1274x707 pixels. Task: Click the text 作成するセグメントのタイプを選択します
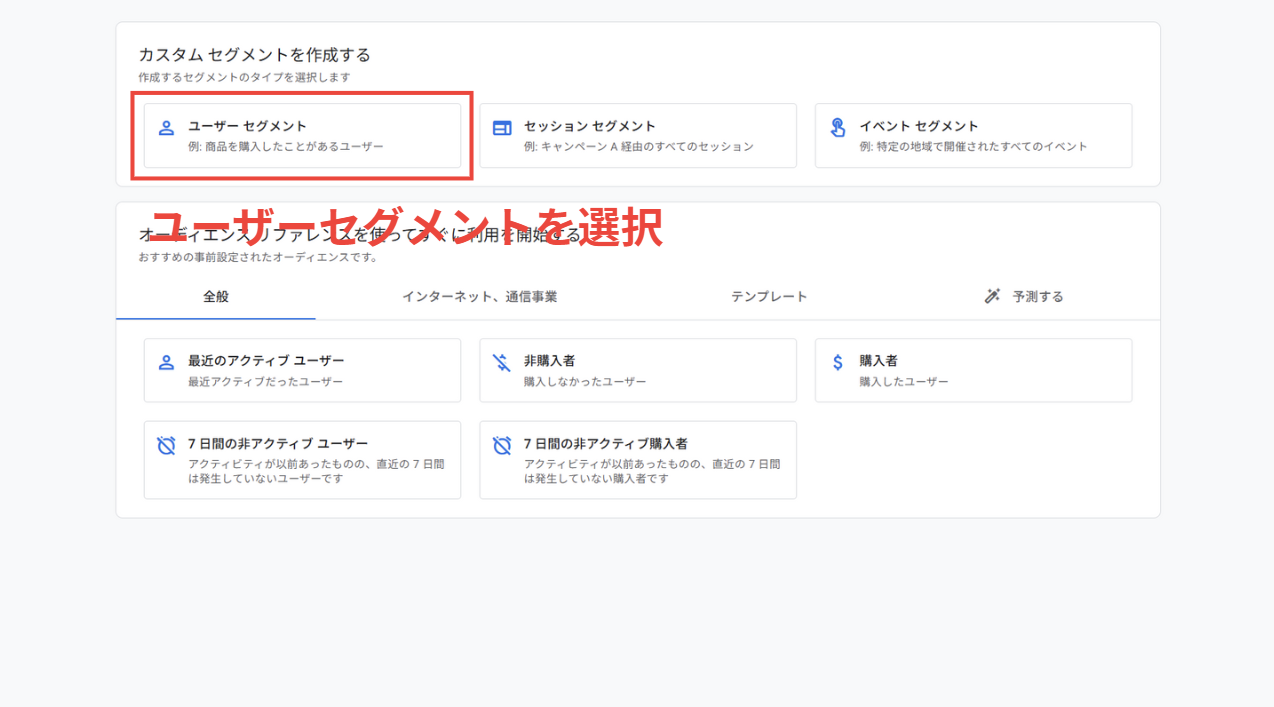(245, 77)
